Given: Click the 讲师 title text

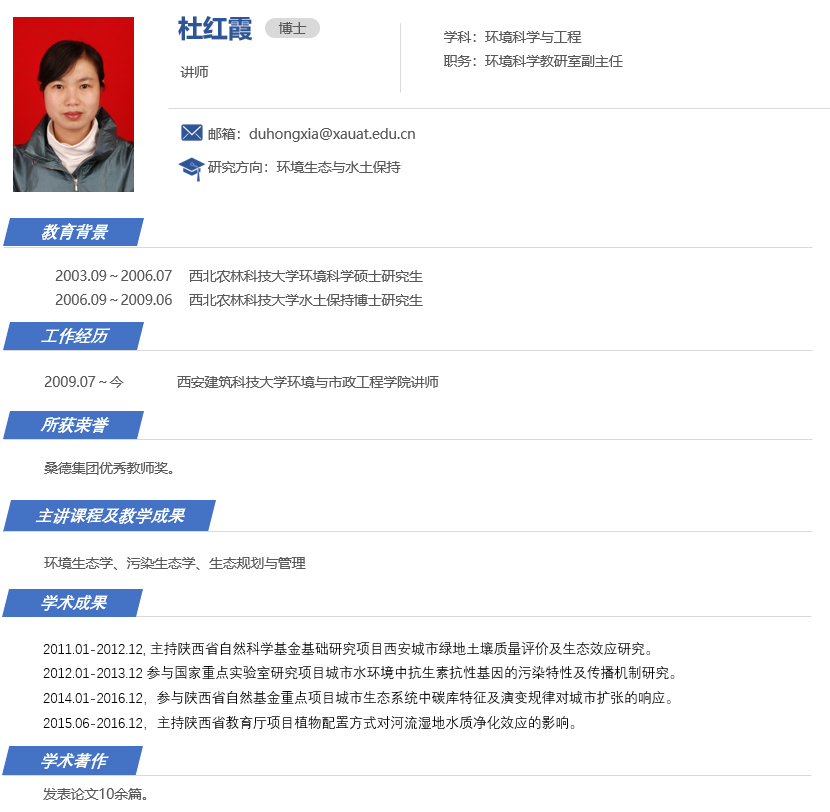Looking at the screenshot, I should 194,72.
